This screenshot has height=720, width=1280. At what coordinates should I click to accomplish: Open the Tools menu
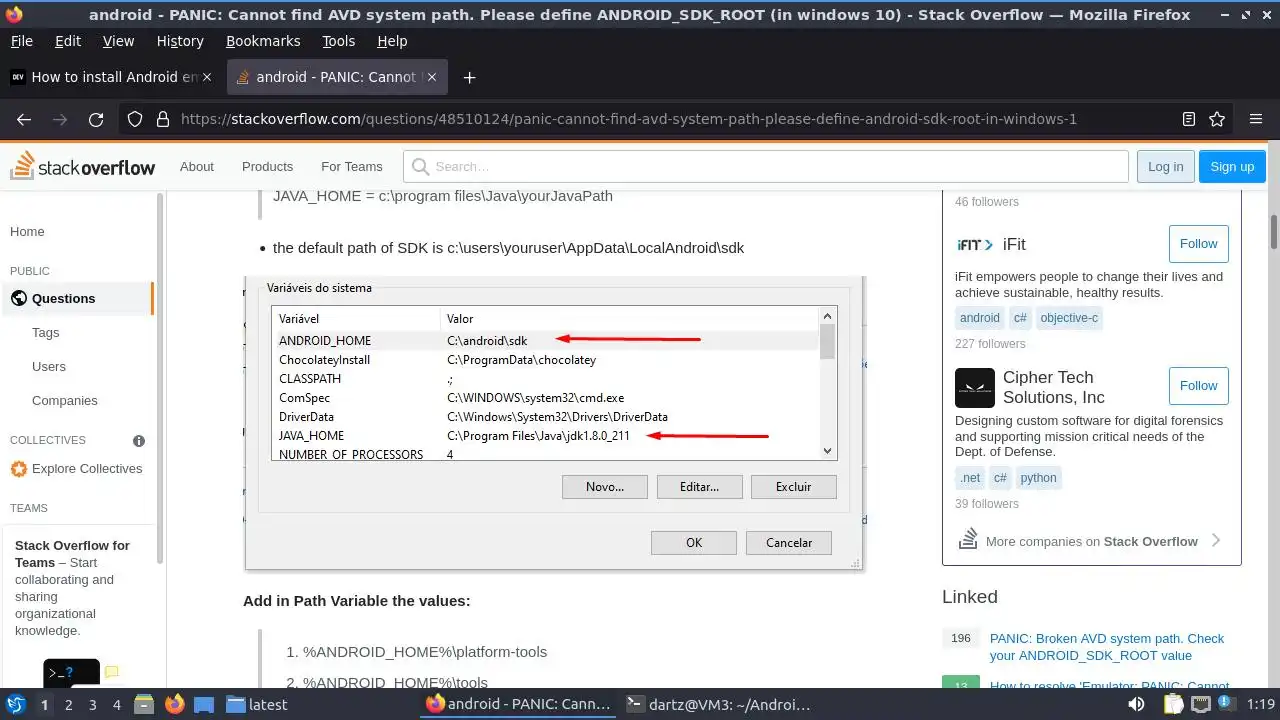[x=339, y=41]
